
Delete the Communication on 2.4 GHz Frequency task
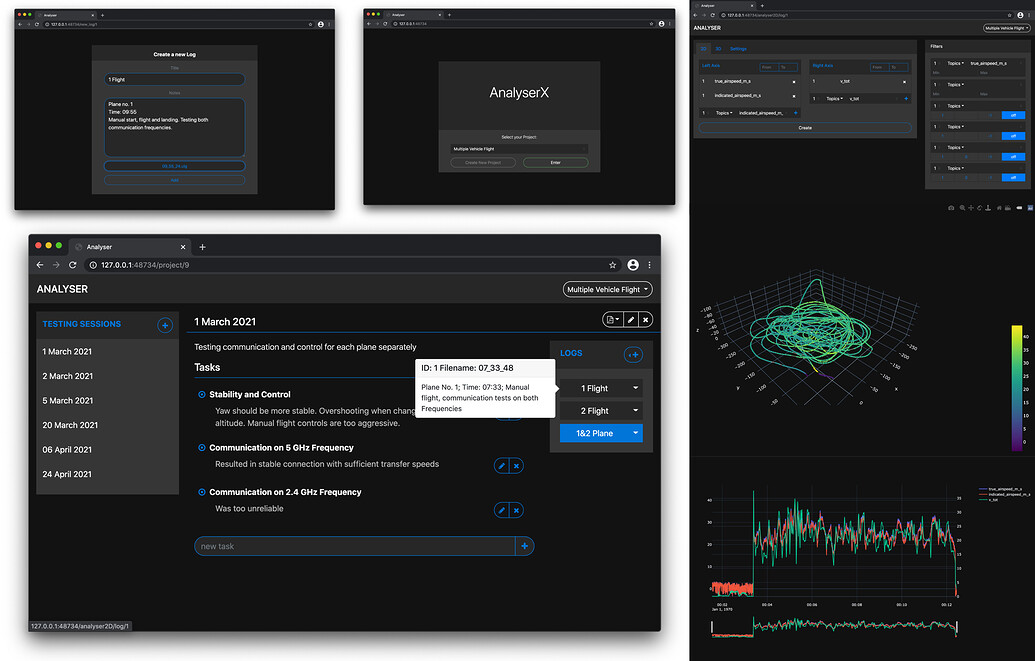[x=517, y=510]
